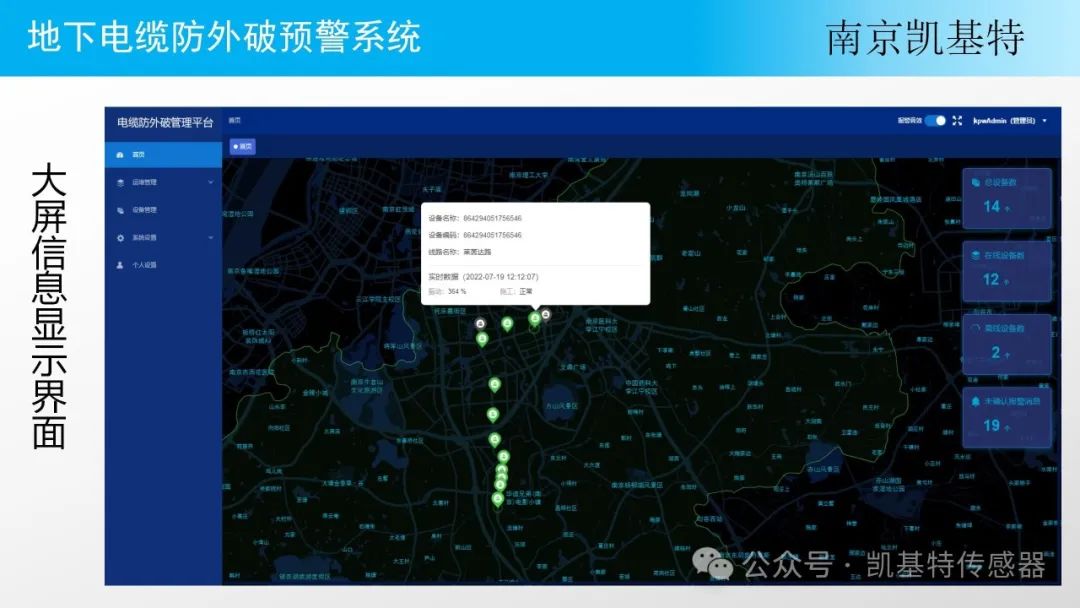Select the 个人设置 user profile icon
The image size is (1080, 608).
pyautogui.click(x=120, y=266)
